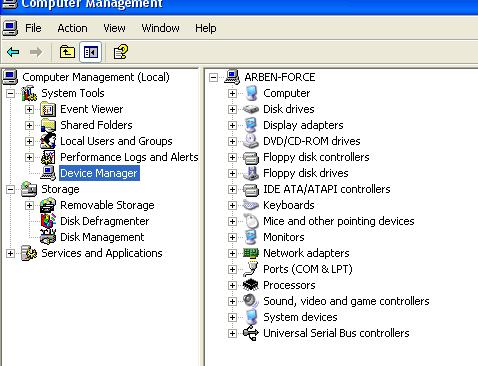This screenshot has height=366, width=478.
Task: Open the Action menu
Action: pyautogui.click(x=72, y=28)
